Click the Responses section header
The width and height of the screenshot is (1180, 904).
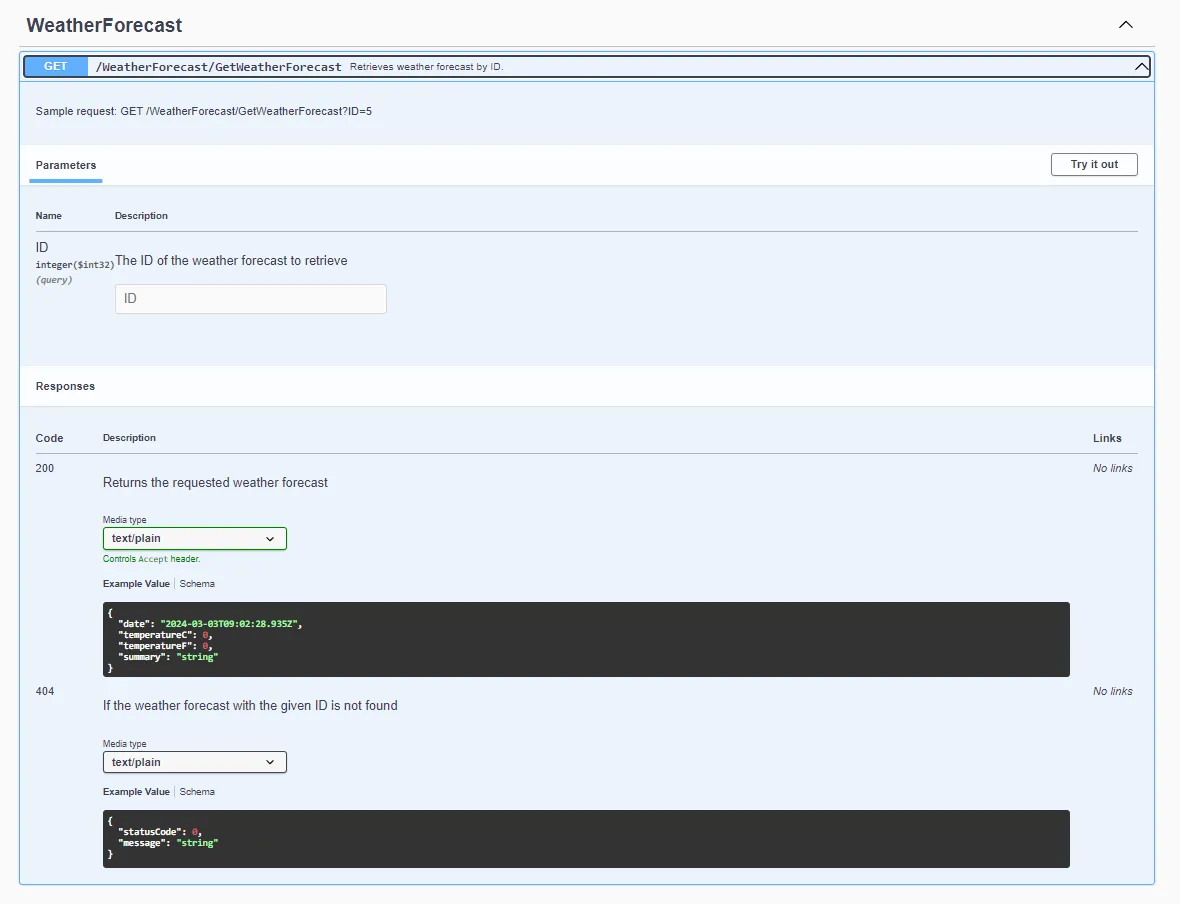(x=66, y=386)
